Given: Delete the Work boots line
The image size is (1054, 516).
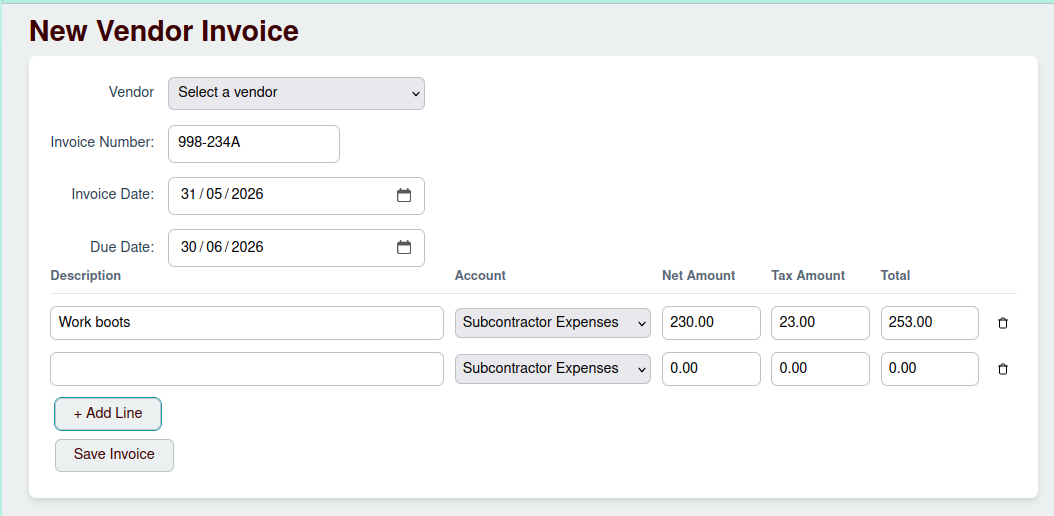Looking at the screenshot, I should 1003,323.
